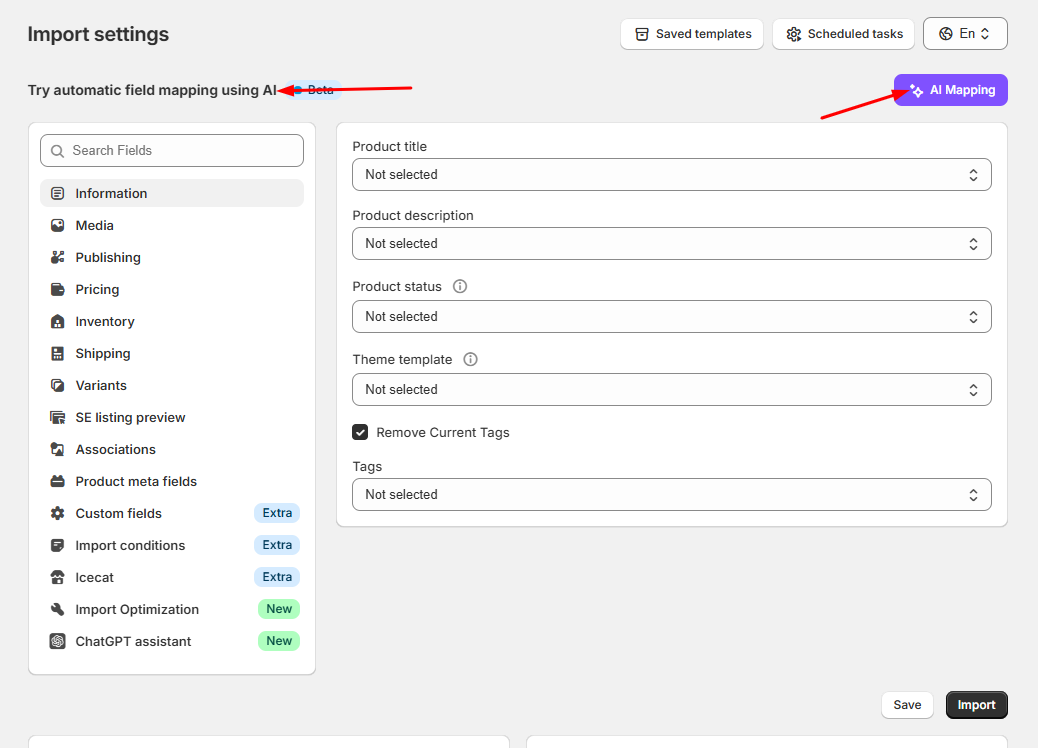Click the SE listing preview icon

pyautogui.click(x=58, y=418)
